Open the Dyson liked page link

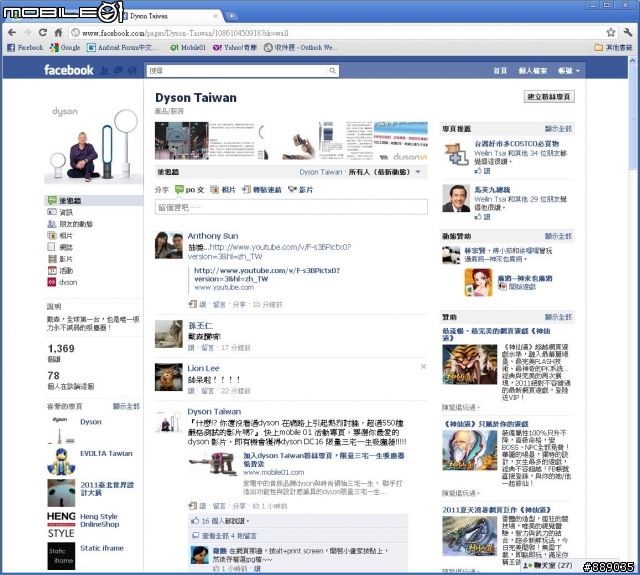(x=91, y=422)
